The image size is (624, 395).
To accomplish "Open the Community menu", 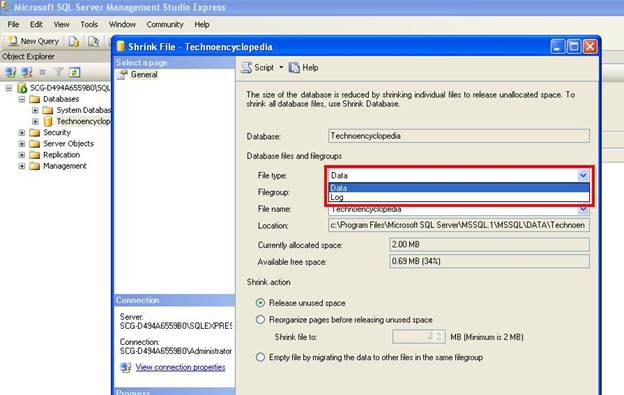I will [165, 24].
